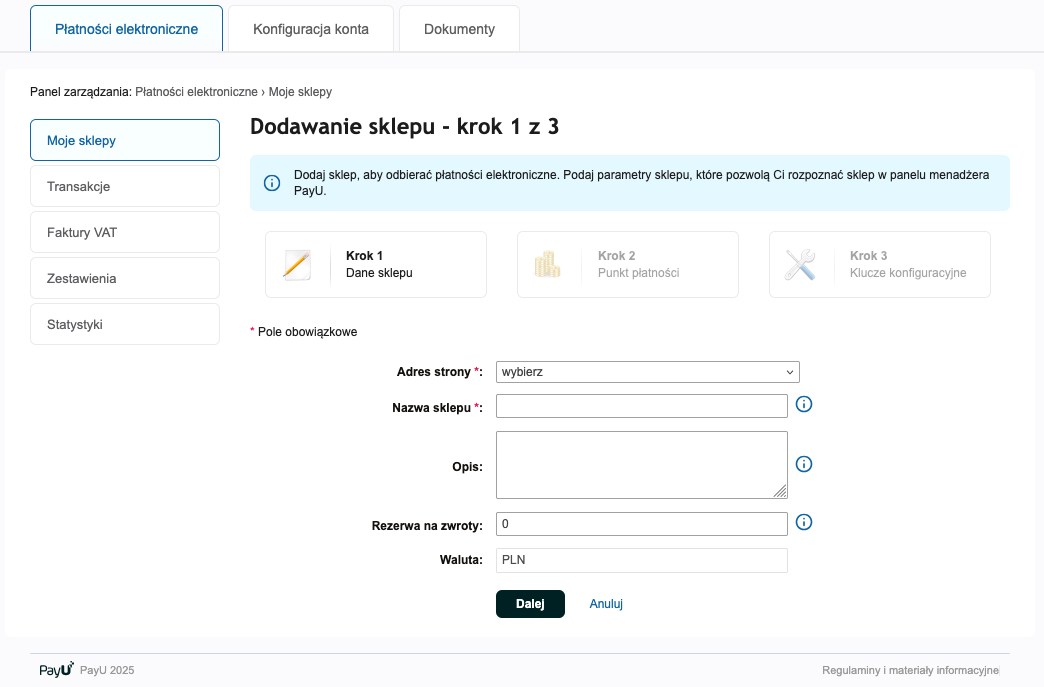Click info icon beside Opis field

click(x=803, y=464)
